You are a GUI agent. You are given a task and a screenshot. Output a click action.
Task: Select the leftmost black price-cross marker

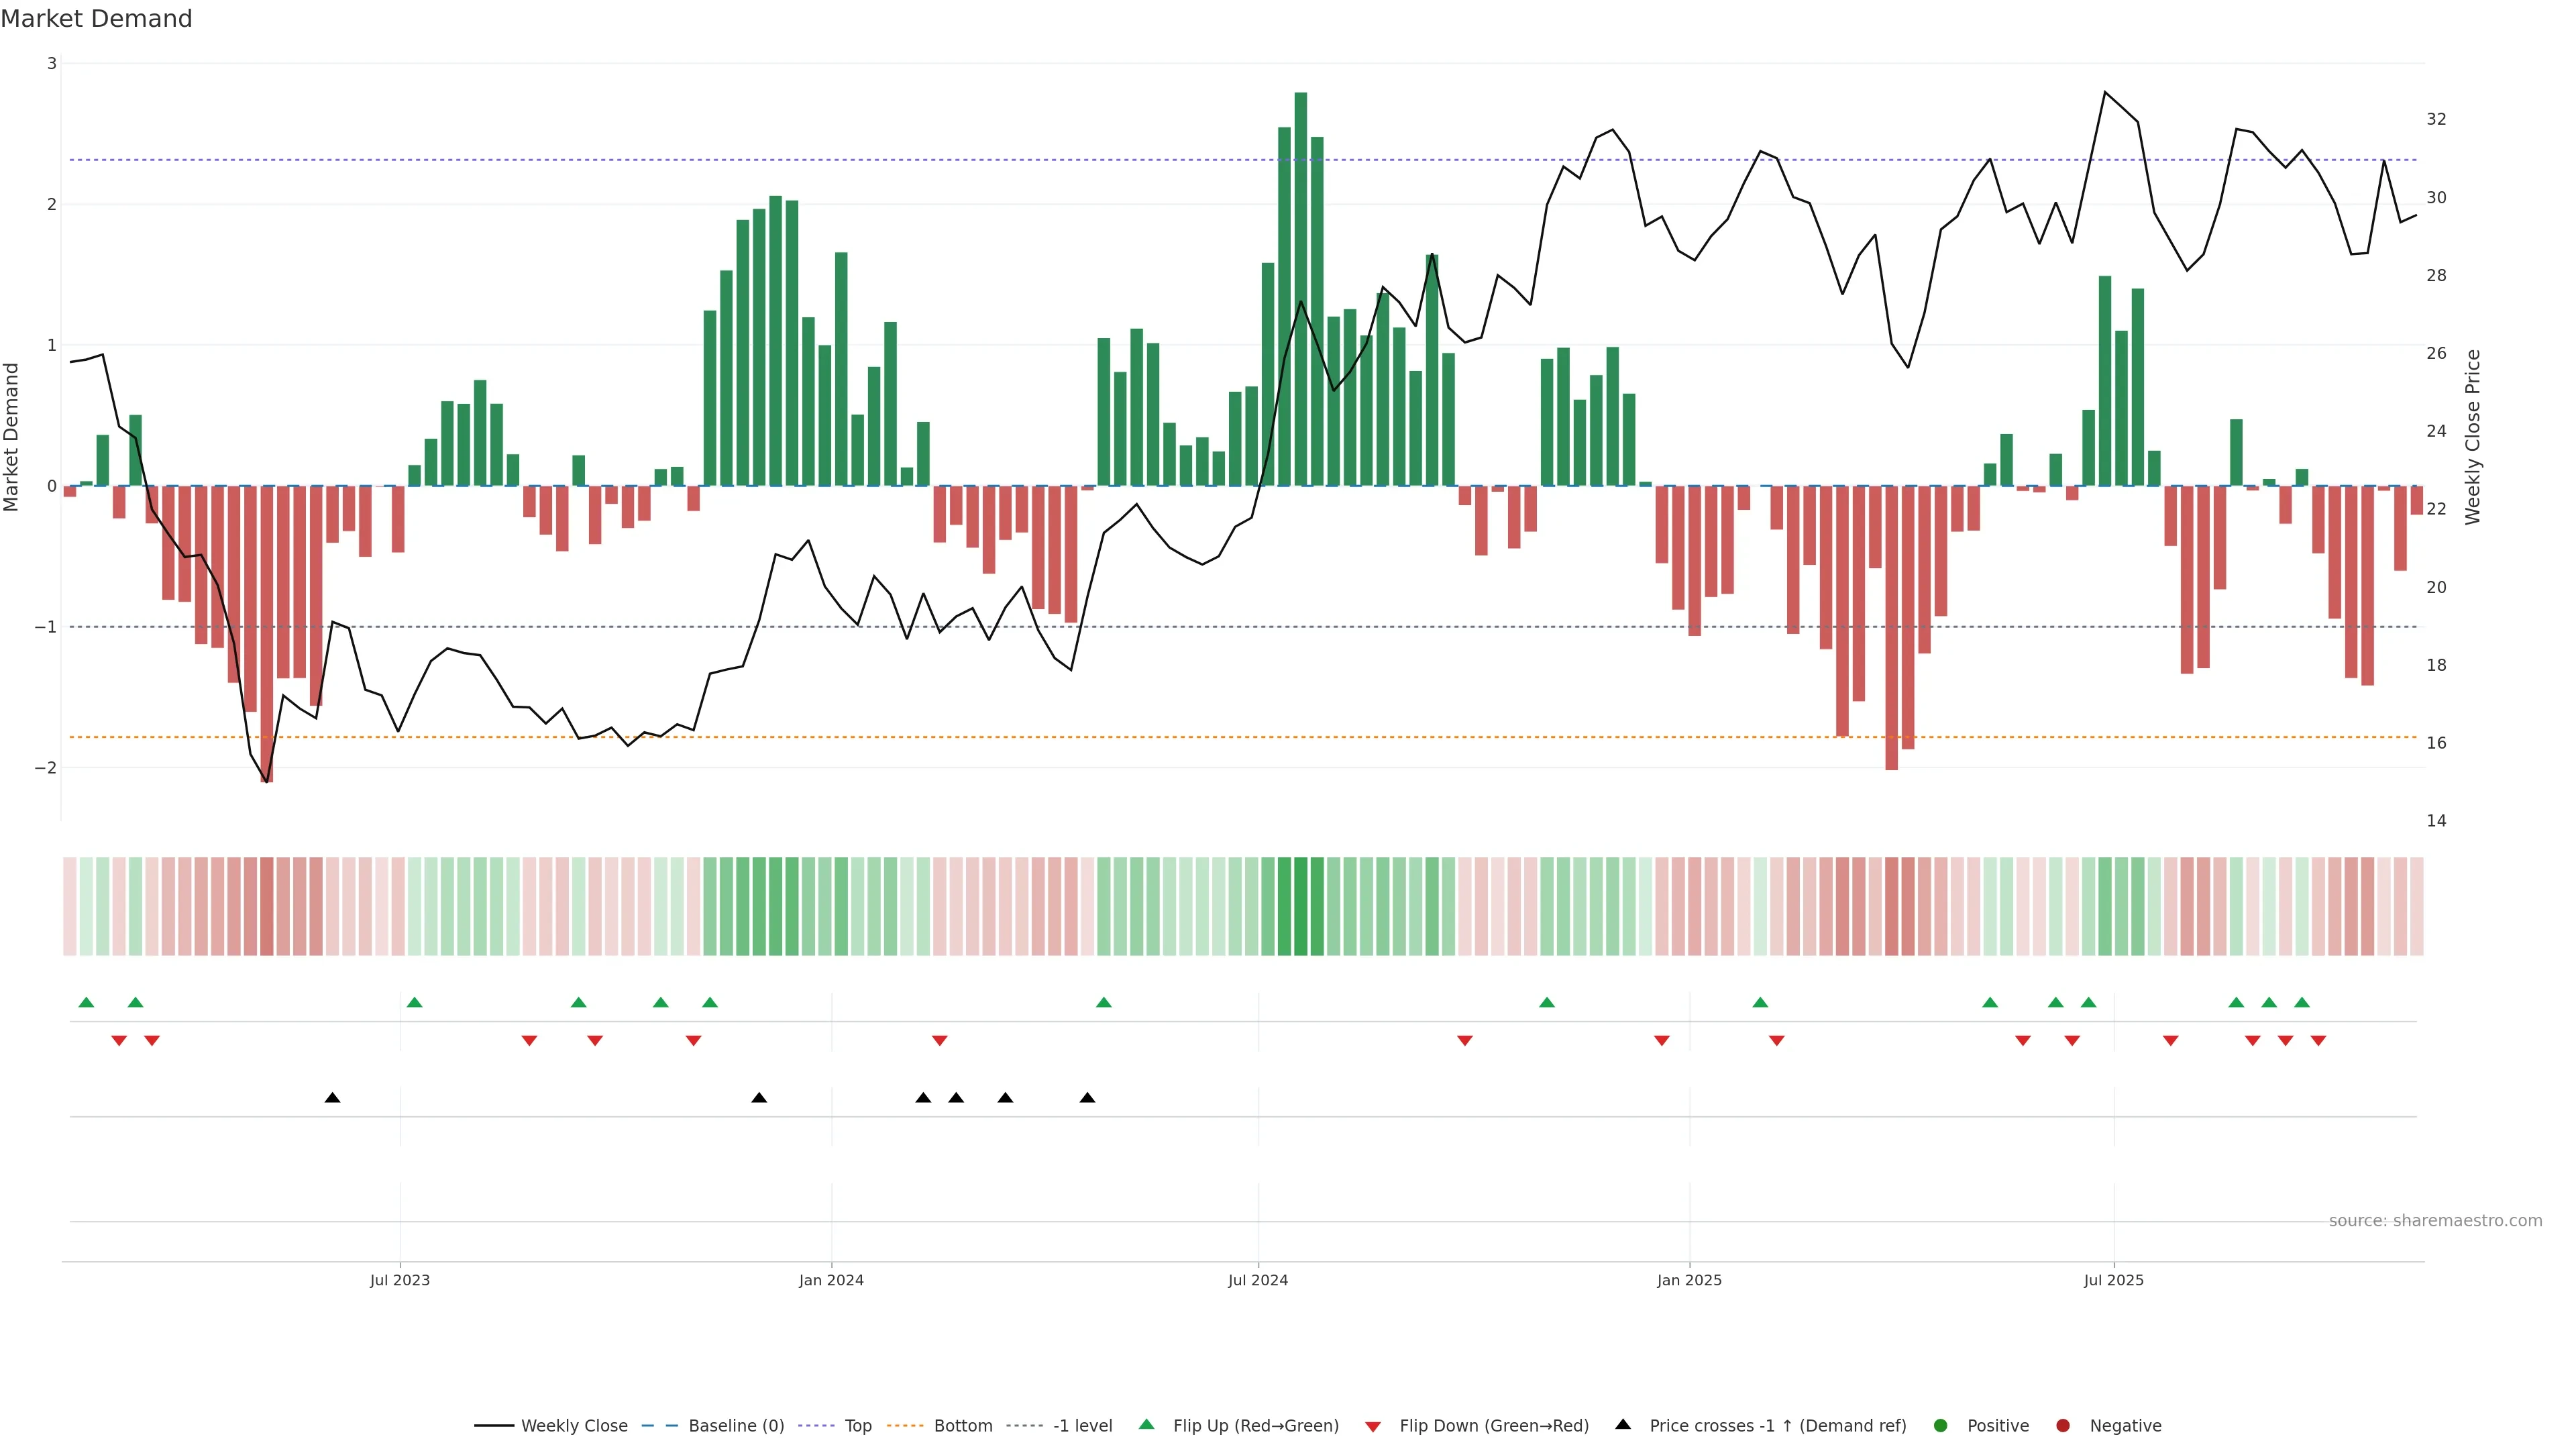[333, 1098]
